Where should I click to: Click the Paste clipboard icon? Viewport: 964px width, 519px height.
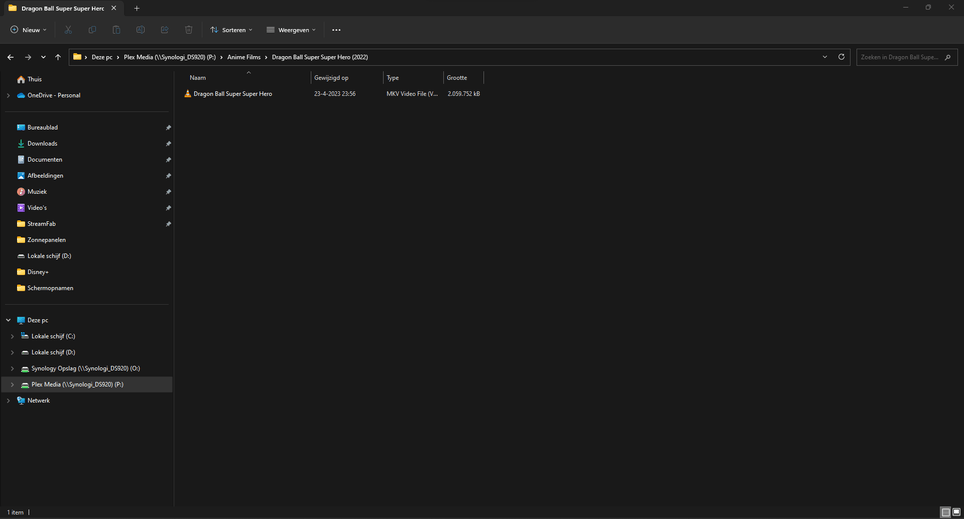(116, 30)
